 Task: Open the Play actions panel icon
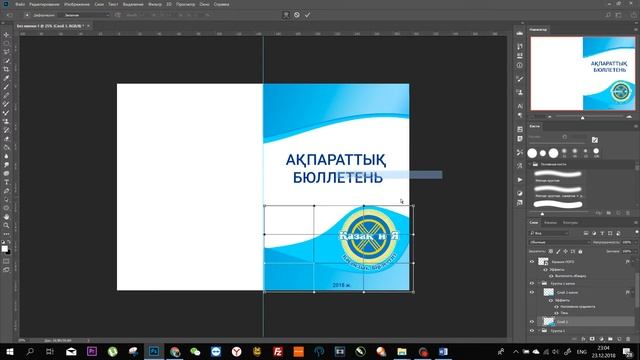[x=520, y=180]
